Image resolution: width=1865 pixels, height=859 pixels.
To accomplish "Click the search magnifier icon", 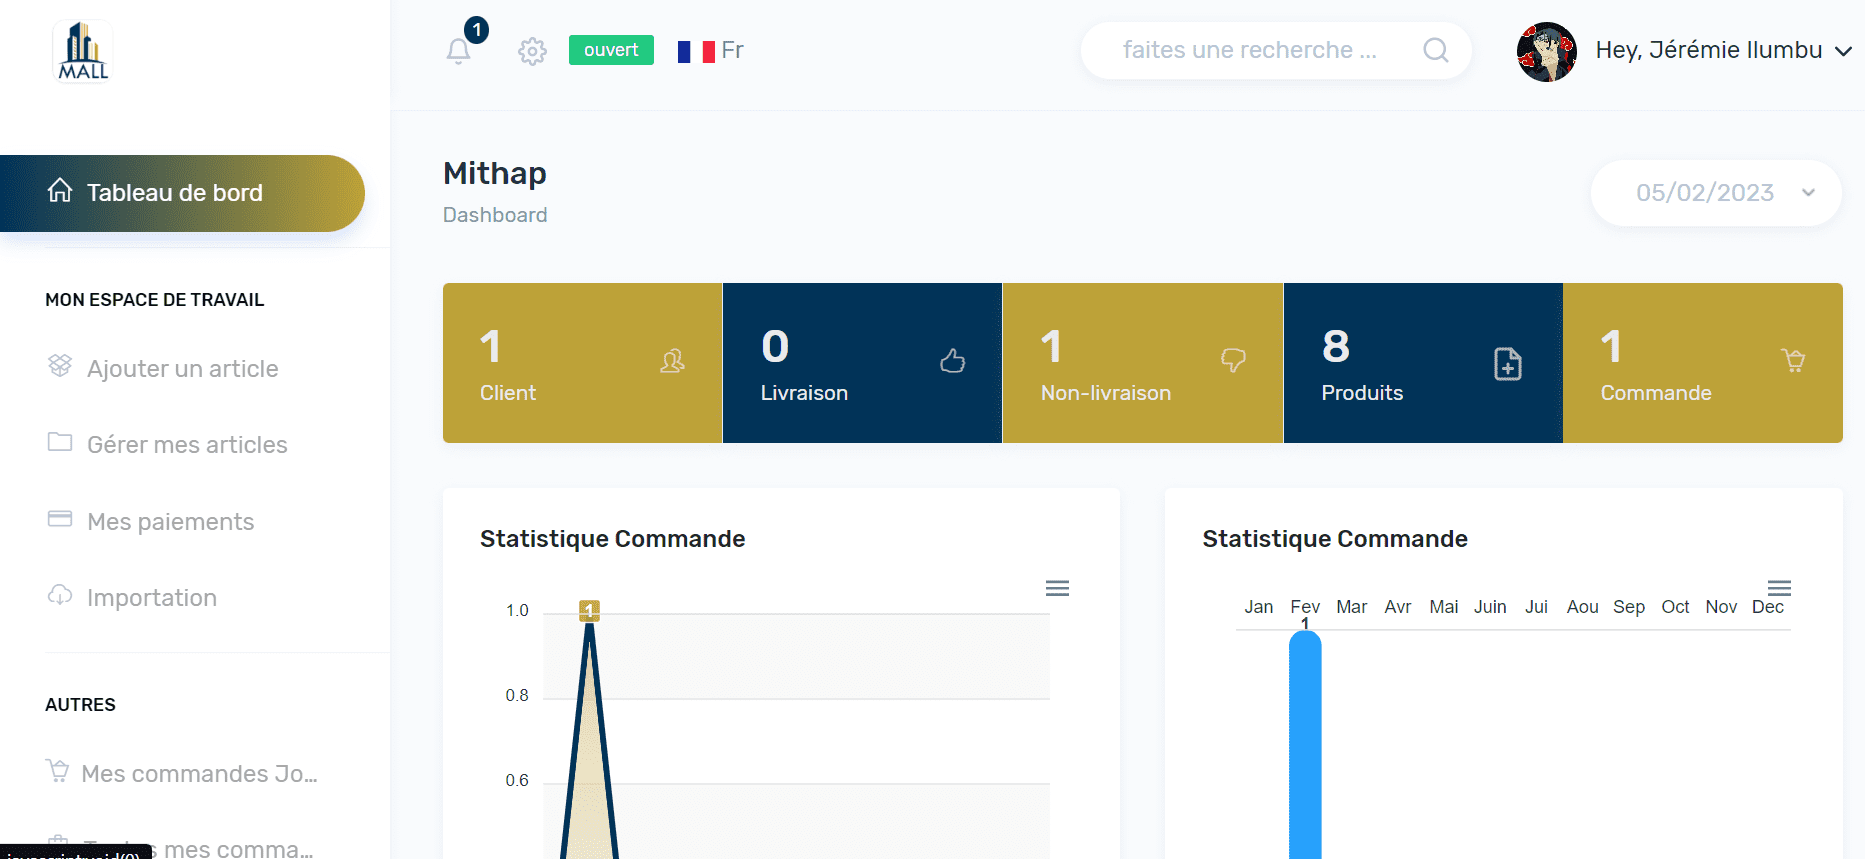I will pos(1436,50).
